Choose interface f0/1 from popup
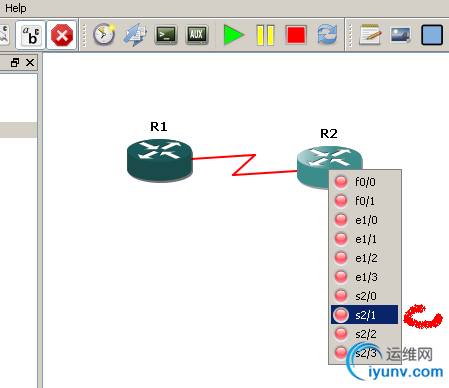 tap(365, 201)
